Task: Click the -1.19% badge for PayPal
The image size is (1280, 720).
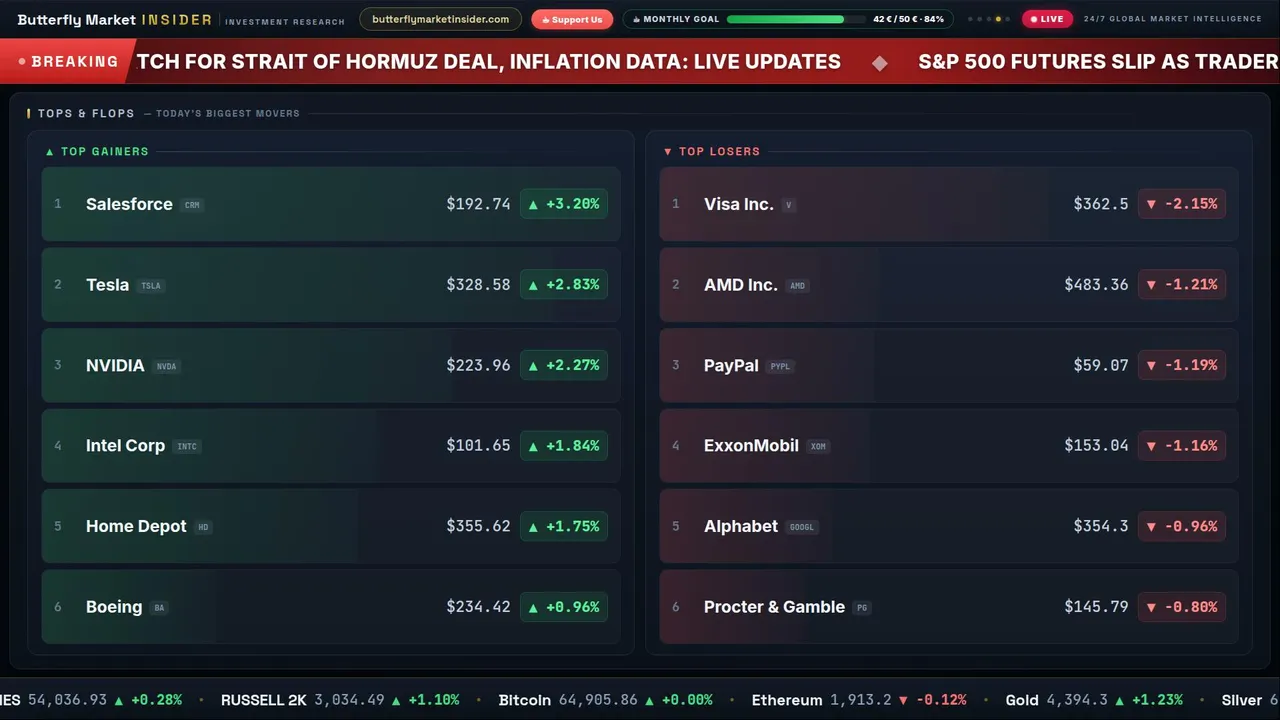Action: 1182,365
